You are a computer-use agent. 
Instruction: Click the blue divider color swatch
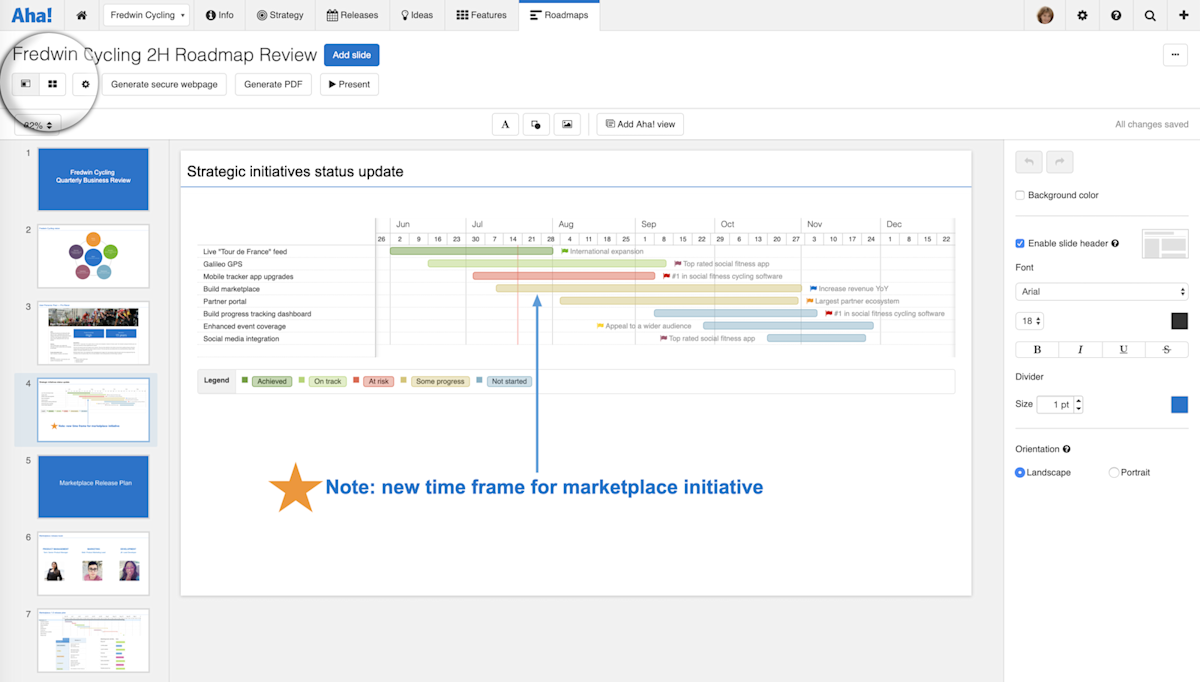[x=1179, y=404]
